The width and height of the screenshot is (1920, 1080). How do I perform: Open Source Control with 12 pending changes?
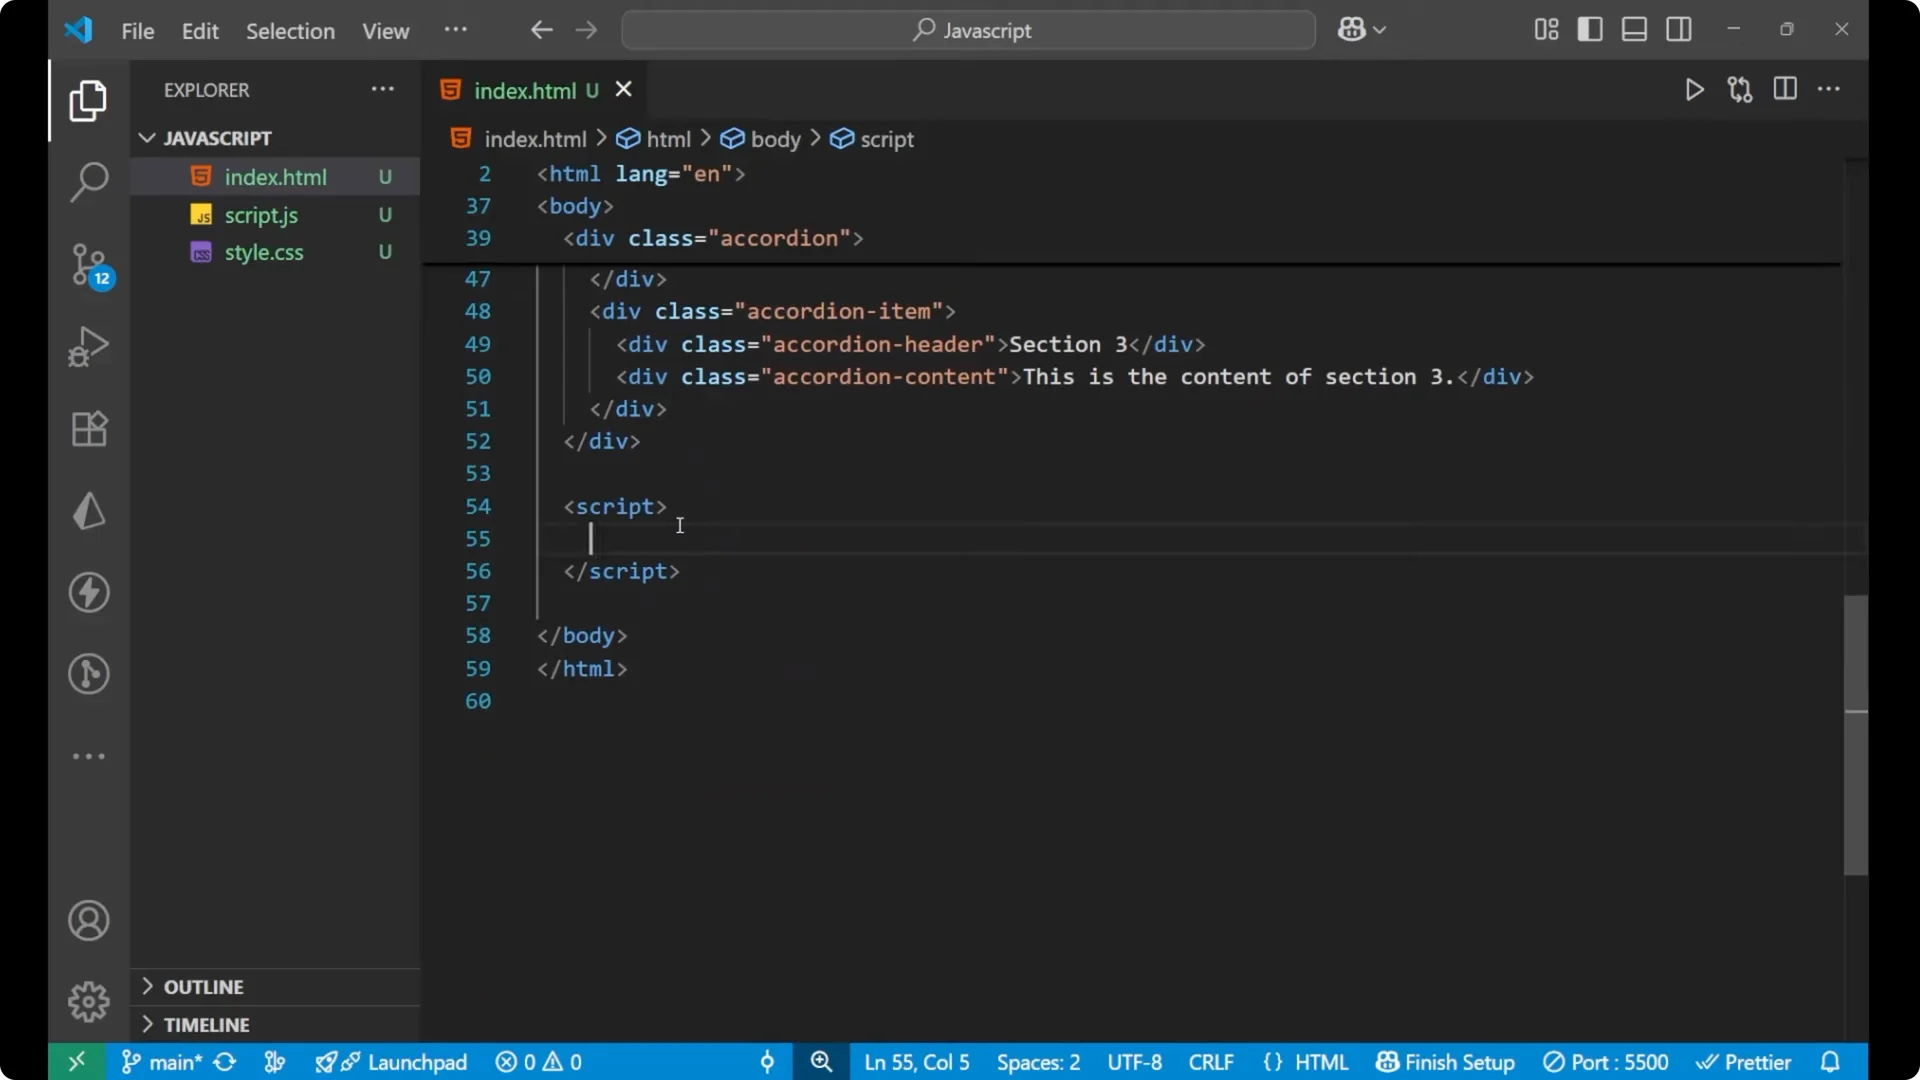[88, 265]
